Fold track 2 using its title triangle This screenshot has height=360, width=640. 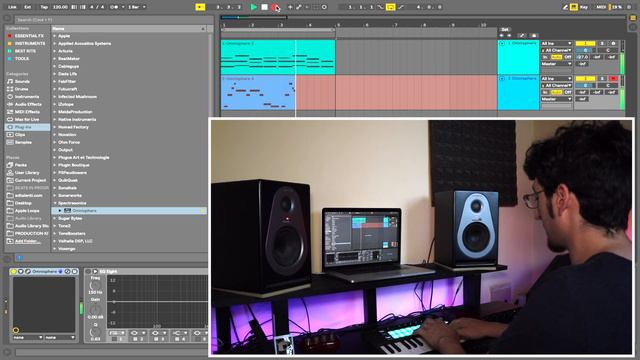pyautogui.click(x=502, y=78)
